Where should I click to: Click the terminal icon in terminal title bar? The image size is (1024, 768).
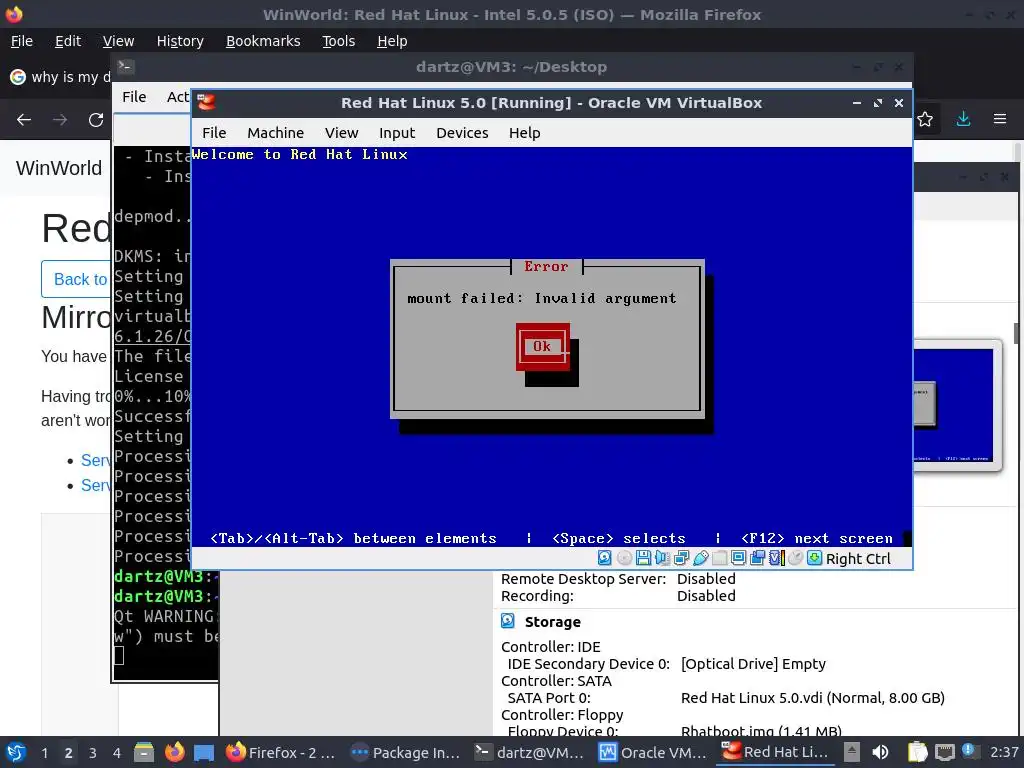[125, 66]
